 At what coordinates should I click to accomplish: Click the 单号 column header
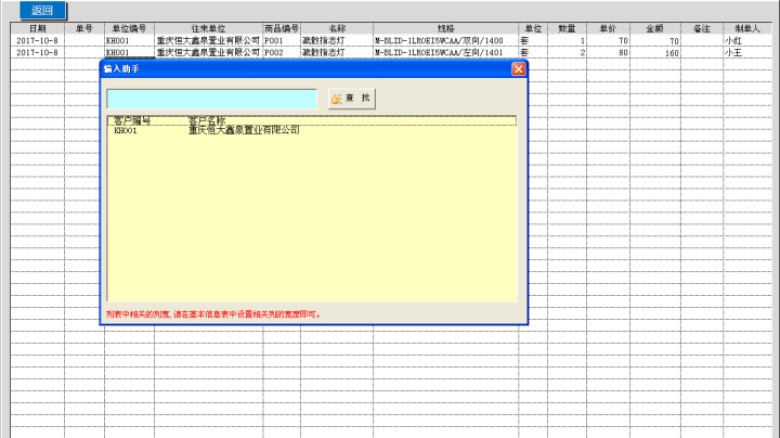click(x=84, y=28)
